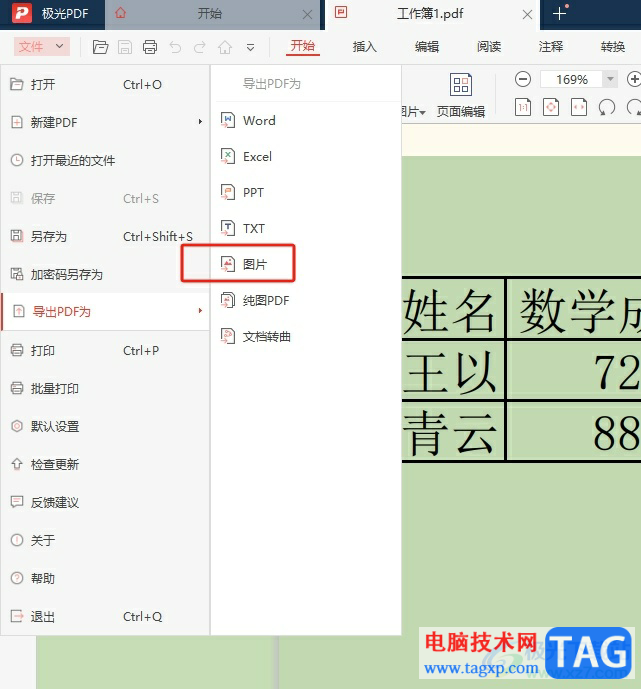The width and height of the screenshot is (641, 689).
Task: Choose 文档转曲 convert to curves
Action: (306, 337)
